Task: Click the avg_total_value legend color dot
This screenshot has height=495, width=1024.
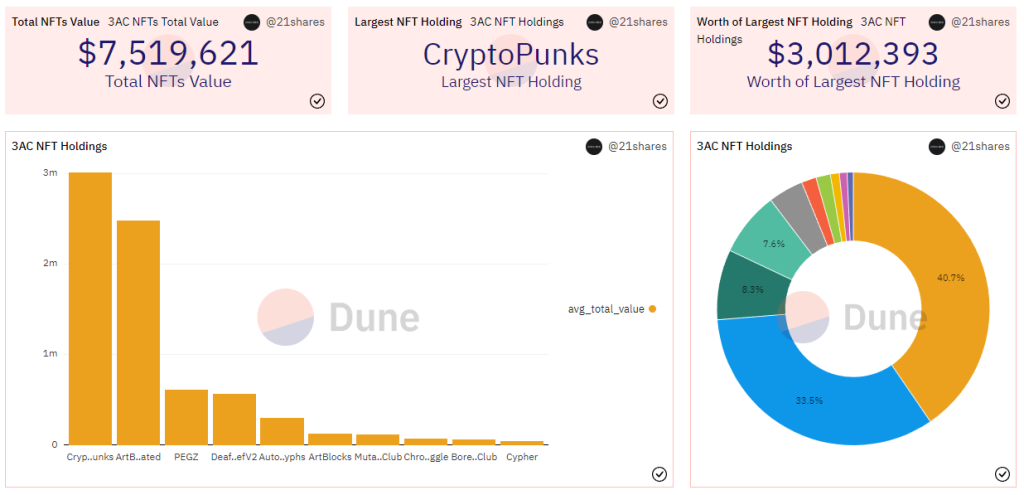Action: [x=652, y=309]
